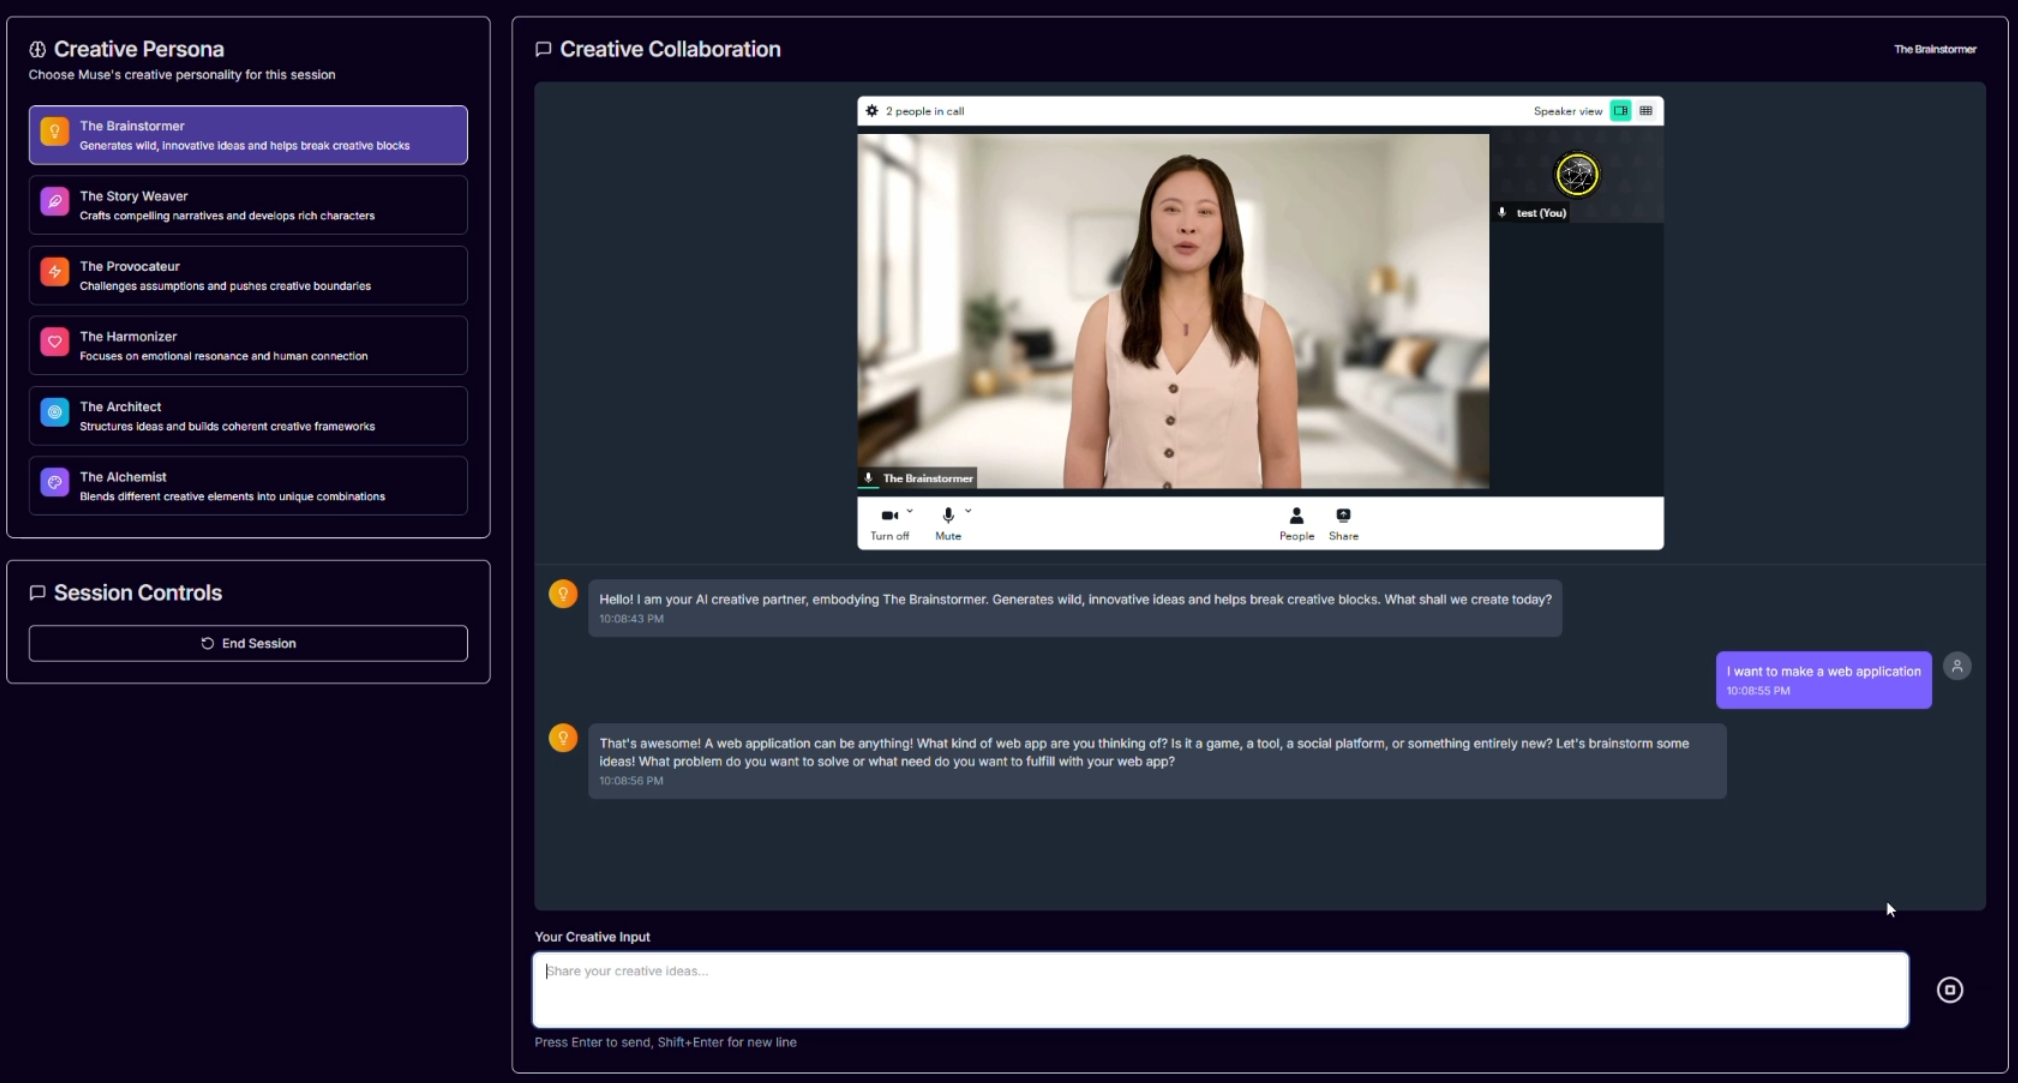Select speaker view layout icon
The height and width of the screenshot is (1083, 2018).
click(x=1621, y=111)
